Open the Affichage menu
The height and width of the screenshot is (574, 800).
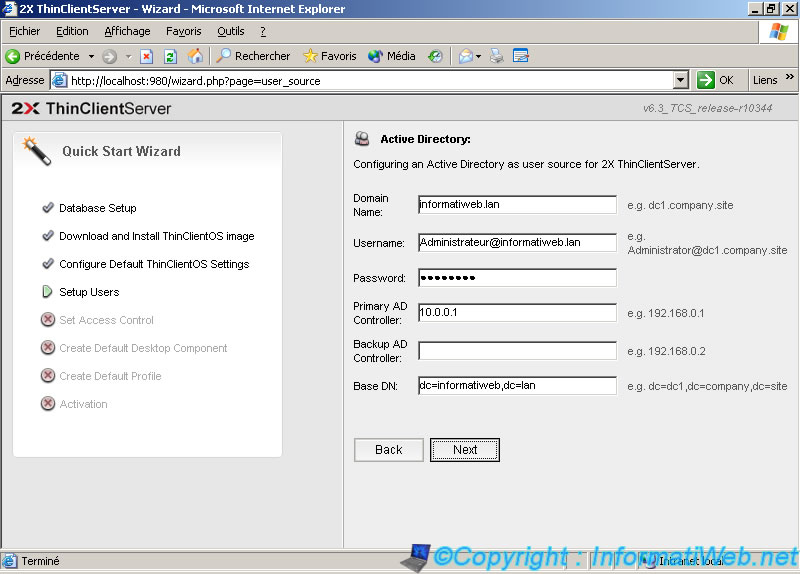[127, 32]
